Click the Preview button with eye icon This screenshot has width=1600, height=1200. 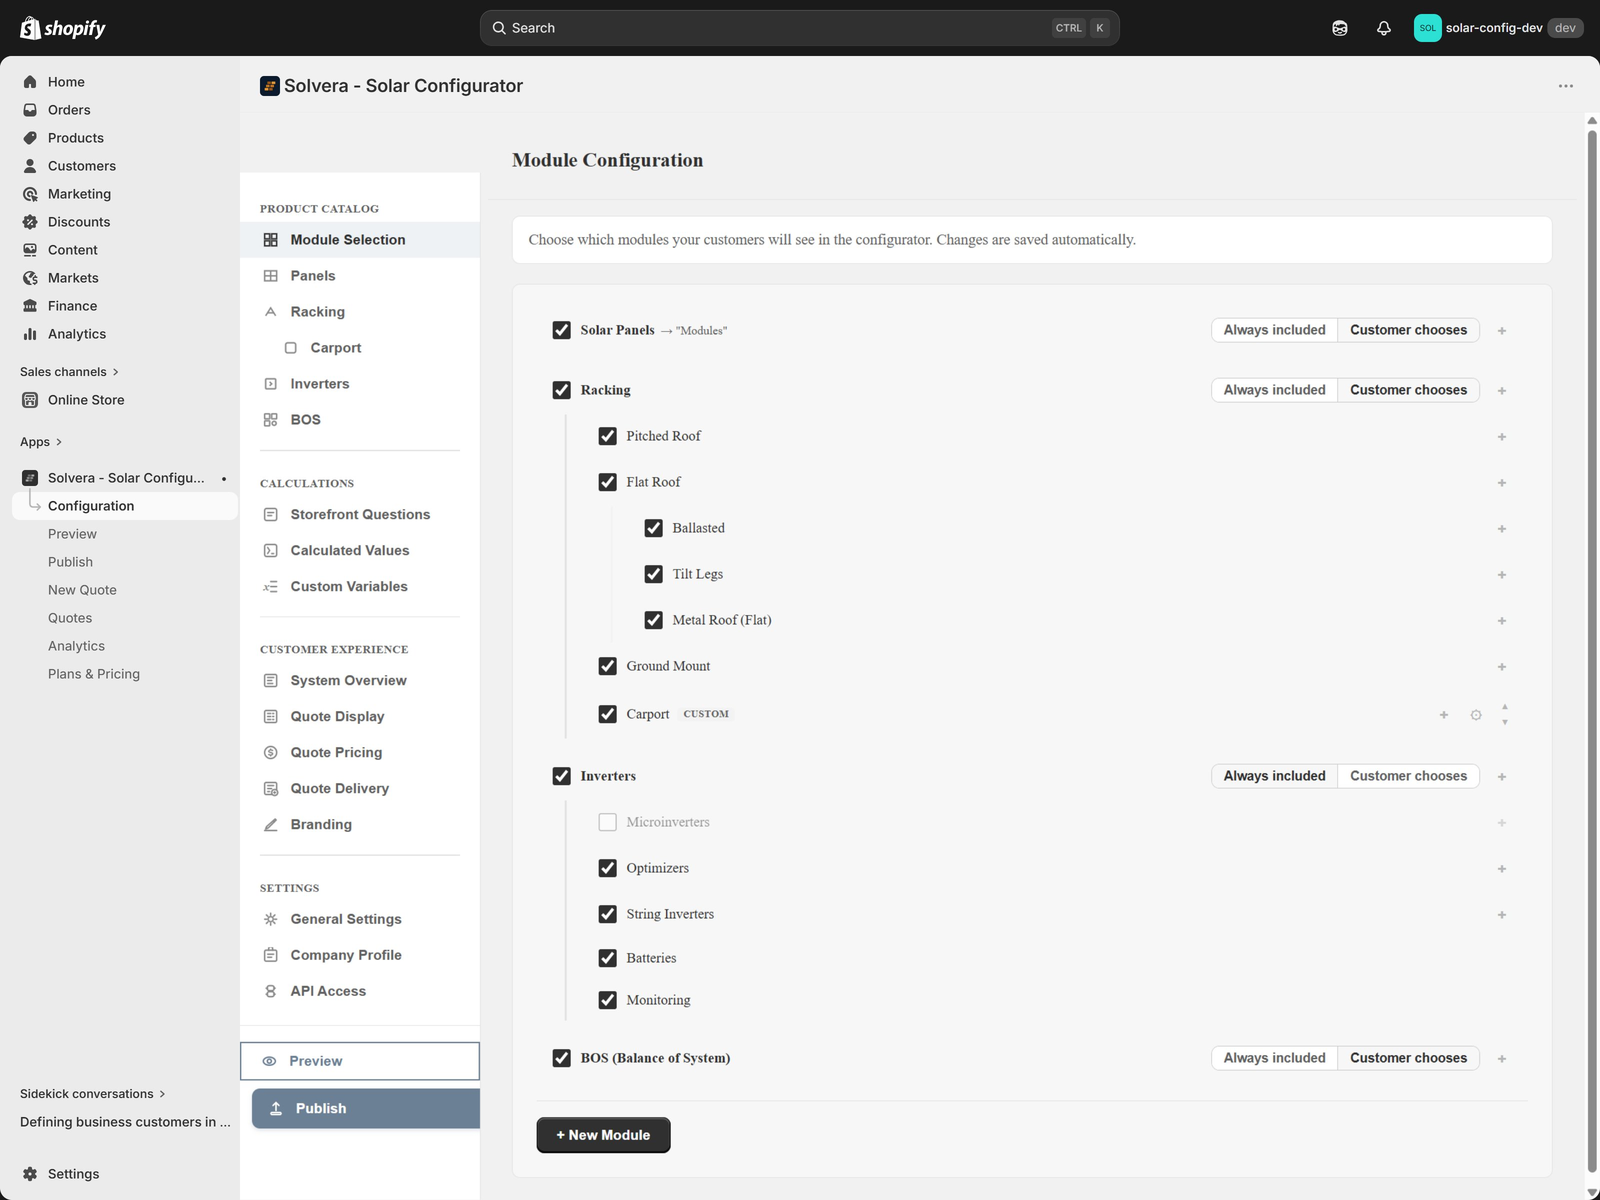(360, 1061)
